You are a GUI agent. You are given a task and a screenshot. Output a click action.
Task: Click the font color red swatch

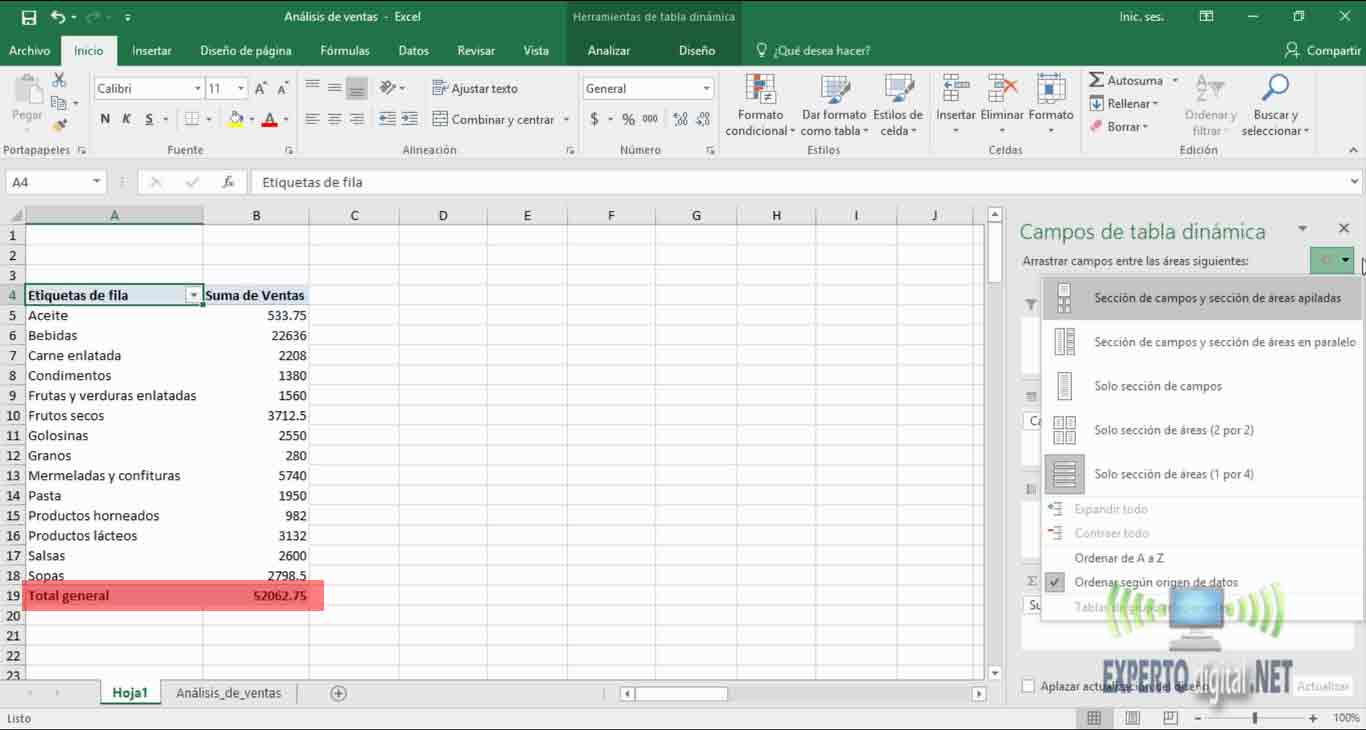(268, 119)
